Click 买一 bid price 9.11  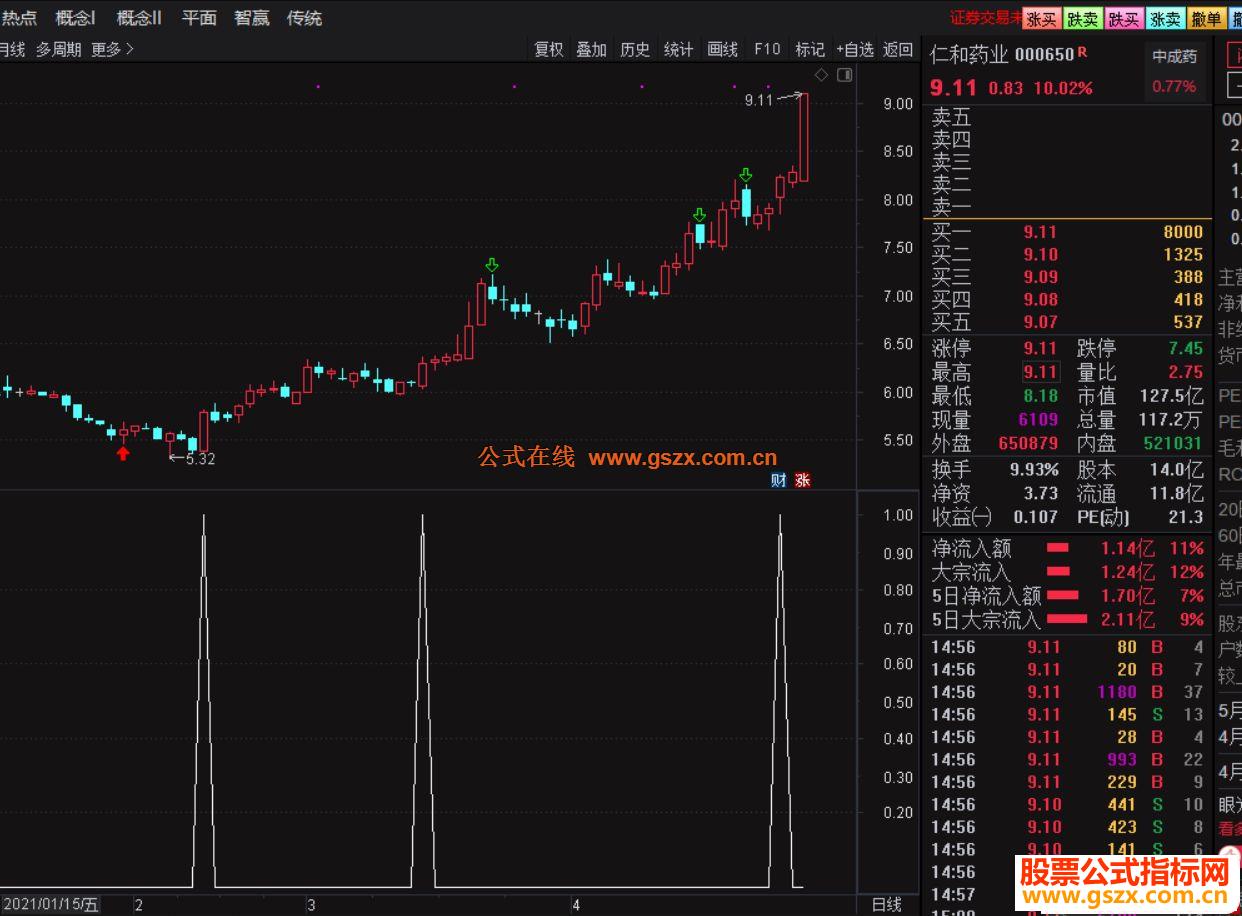pos(1040,232)
